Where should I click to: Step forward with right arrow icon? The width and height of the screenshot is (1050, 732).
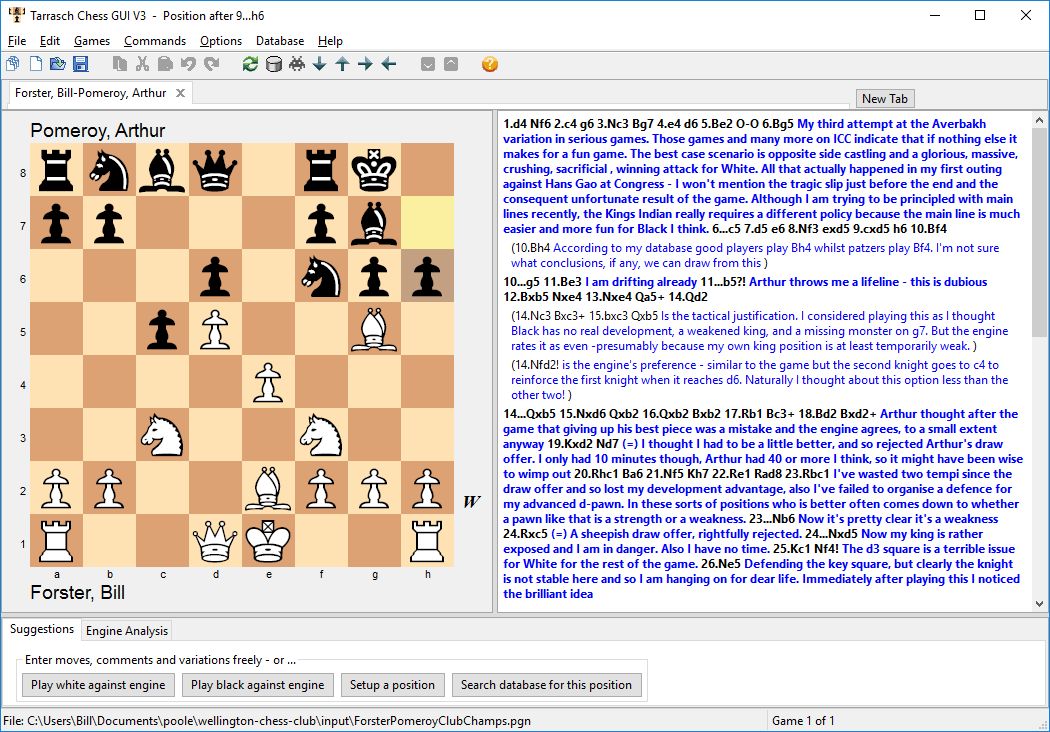366,64
